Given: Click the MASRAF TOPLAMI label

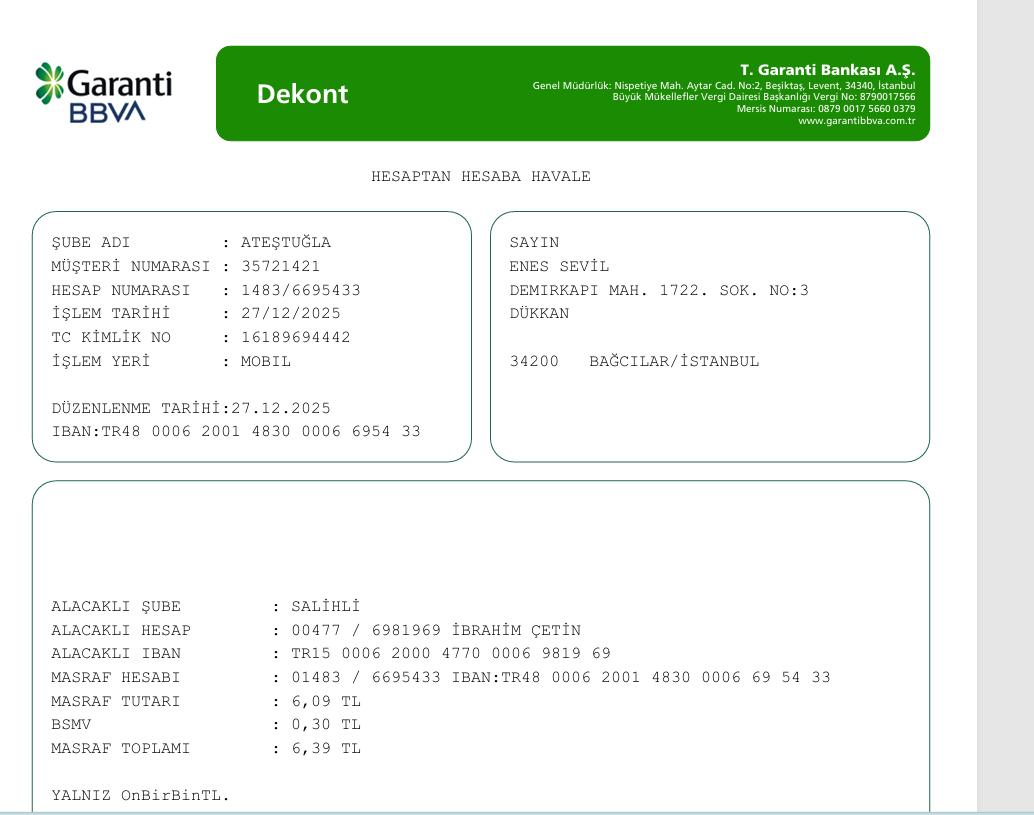Looking at the screenshot, I should pos(121,748).
